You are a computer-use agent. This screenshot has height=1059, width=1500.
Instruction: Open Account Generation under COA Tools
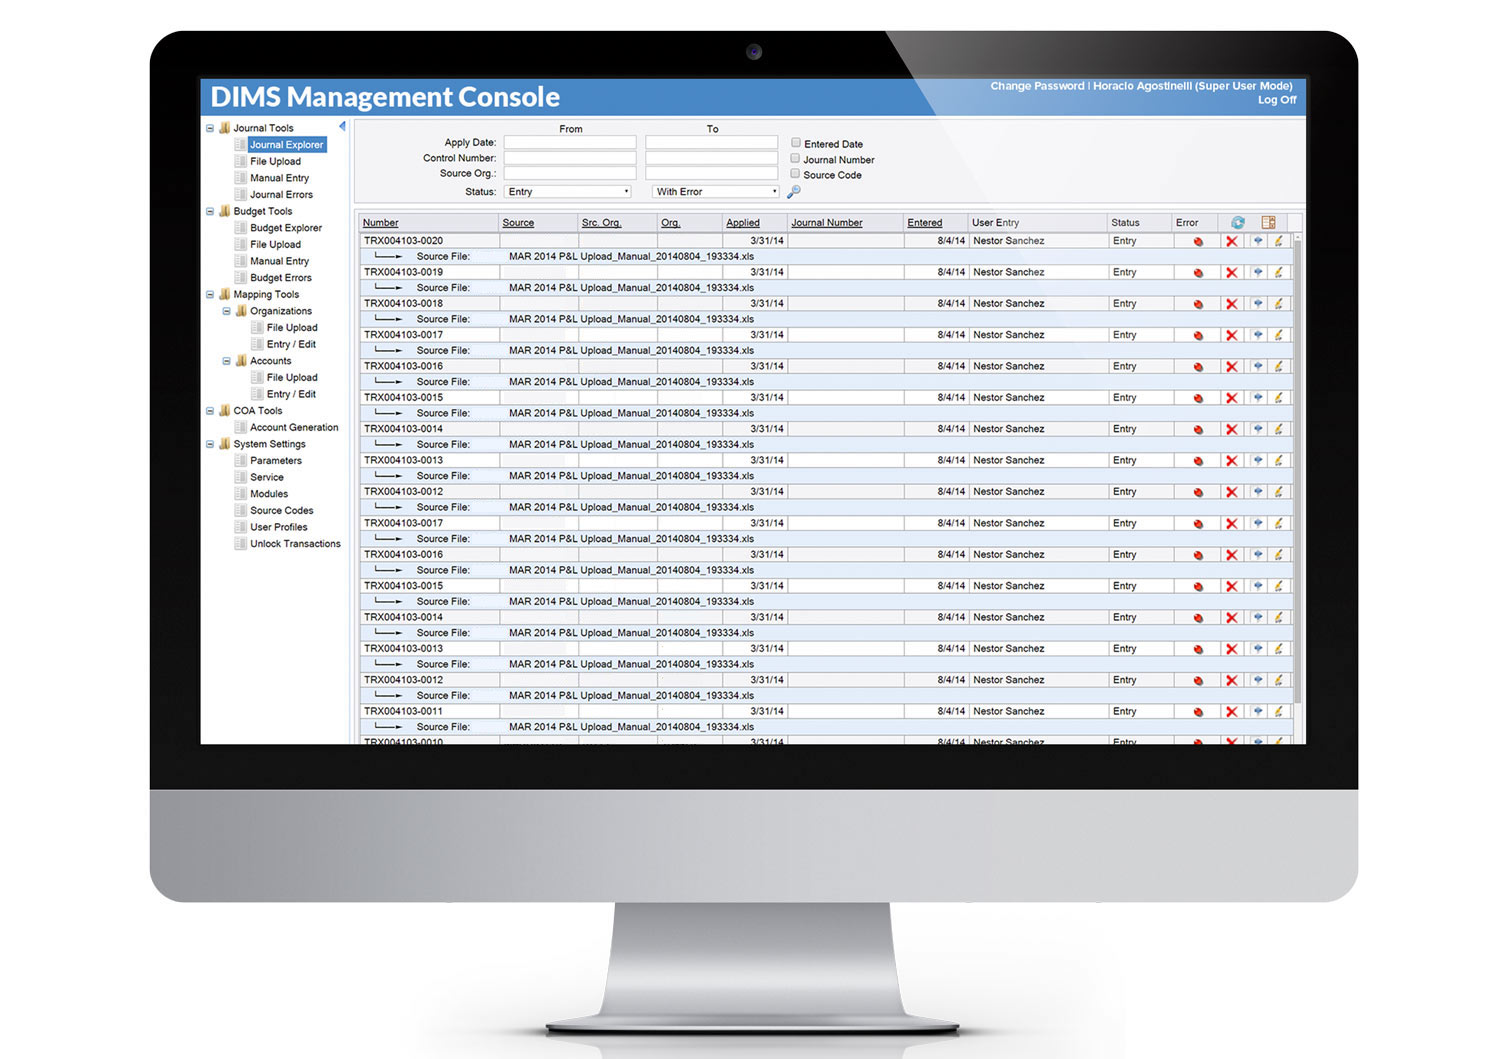294,427
